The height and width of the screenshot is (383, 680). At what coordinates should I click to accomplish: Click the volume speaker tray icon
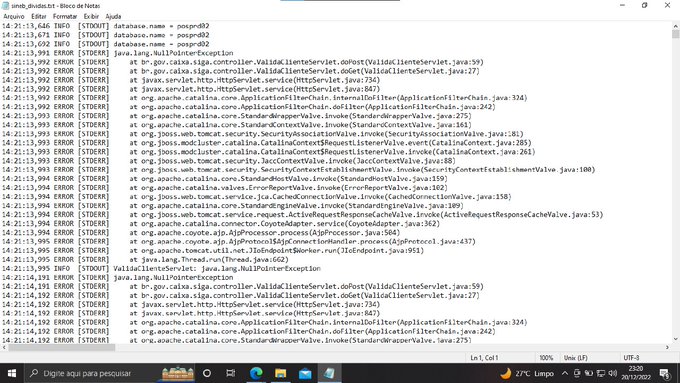(613, 373)
